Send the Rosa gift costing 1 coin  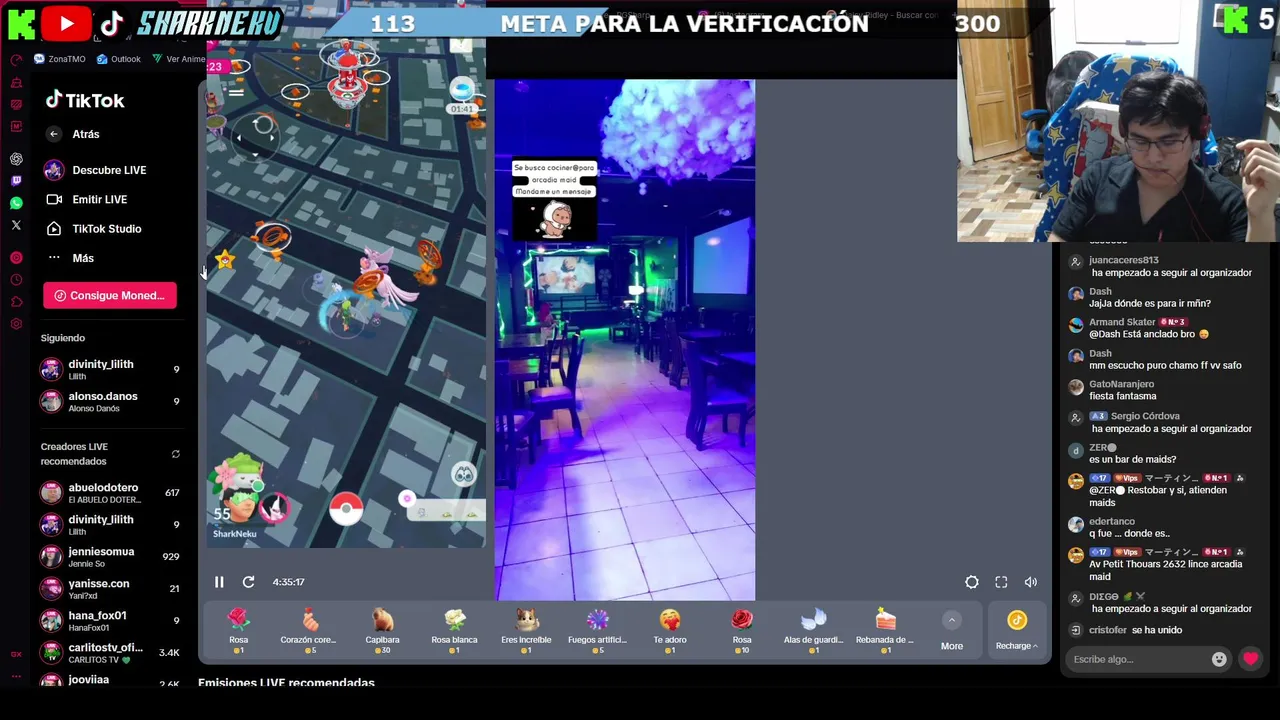(x=238, y=631)
